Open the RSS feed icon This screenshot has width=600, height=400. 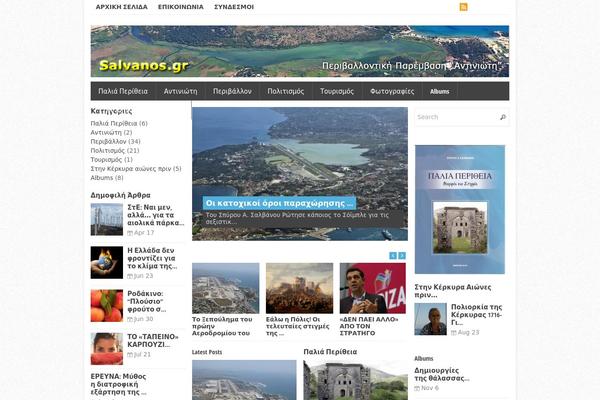click(463, 7)
